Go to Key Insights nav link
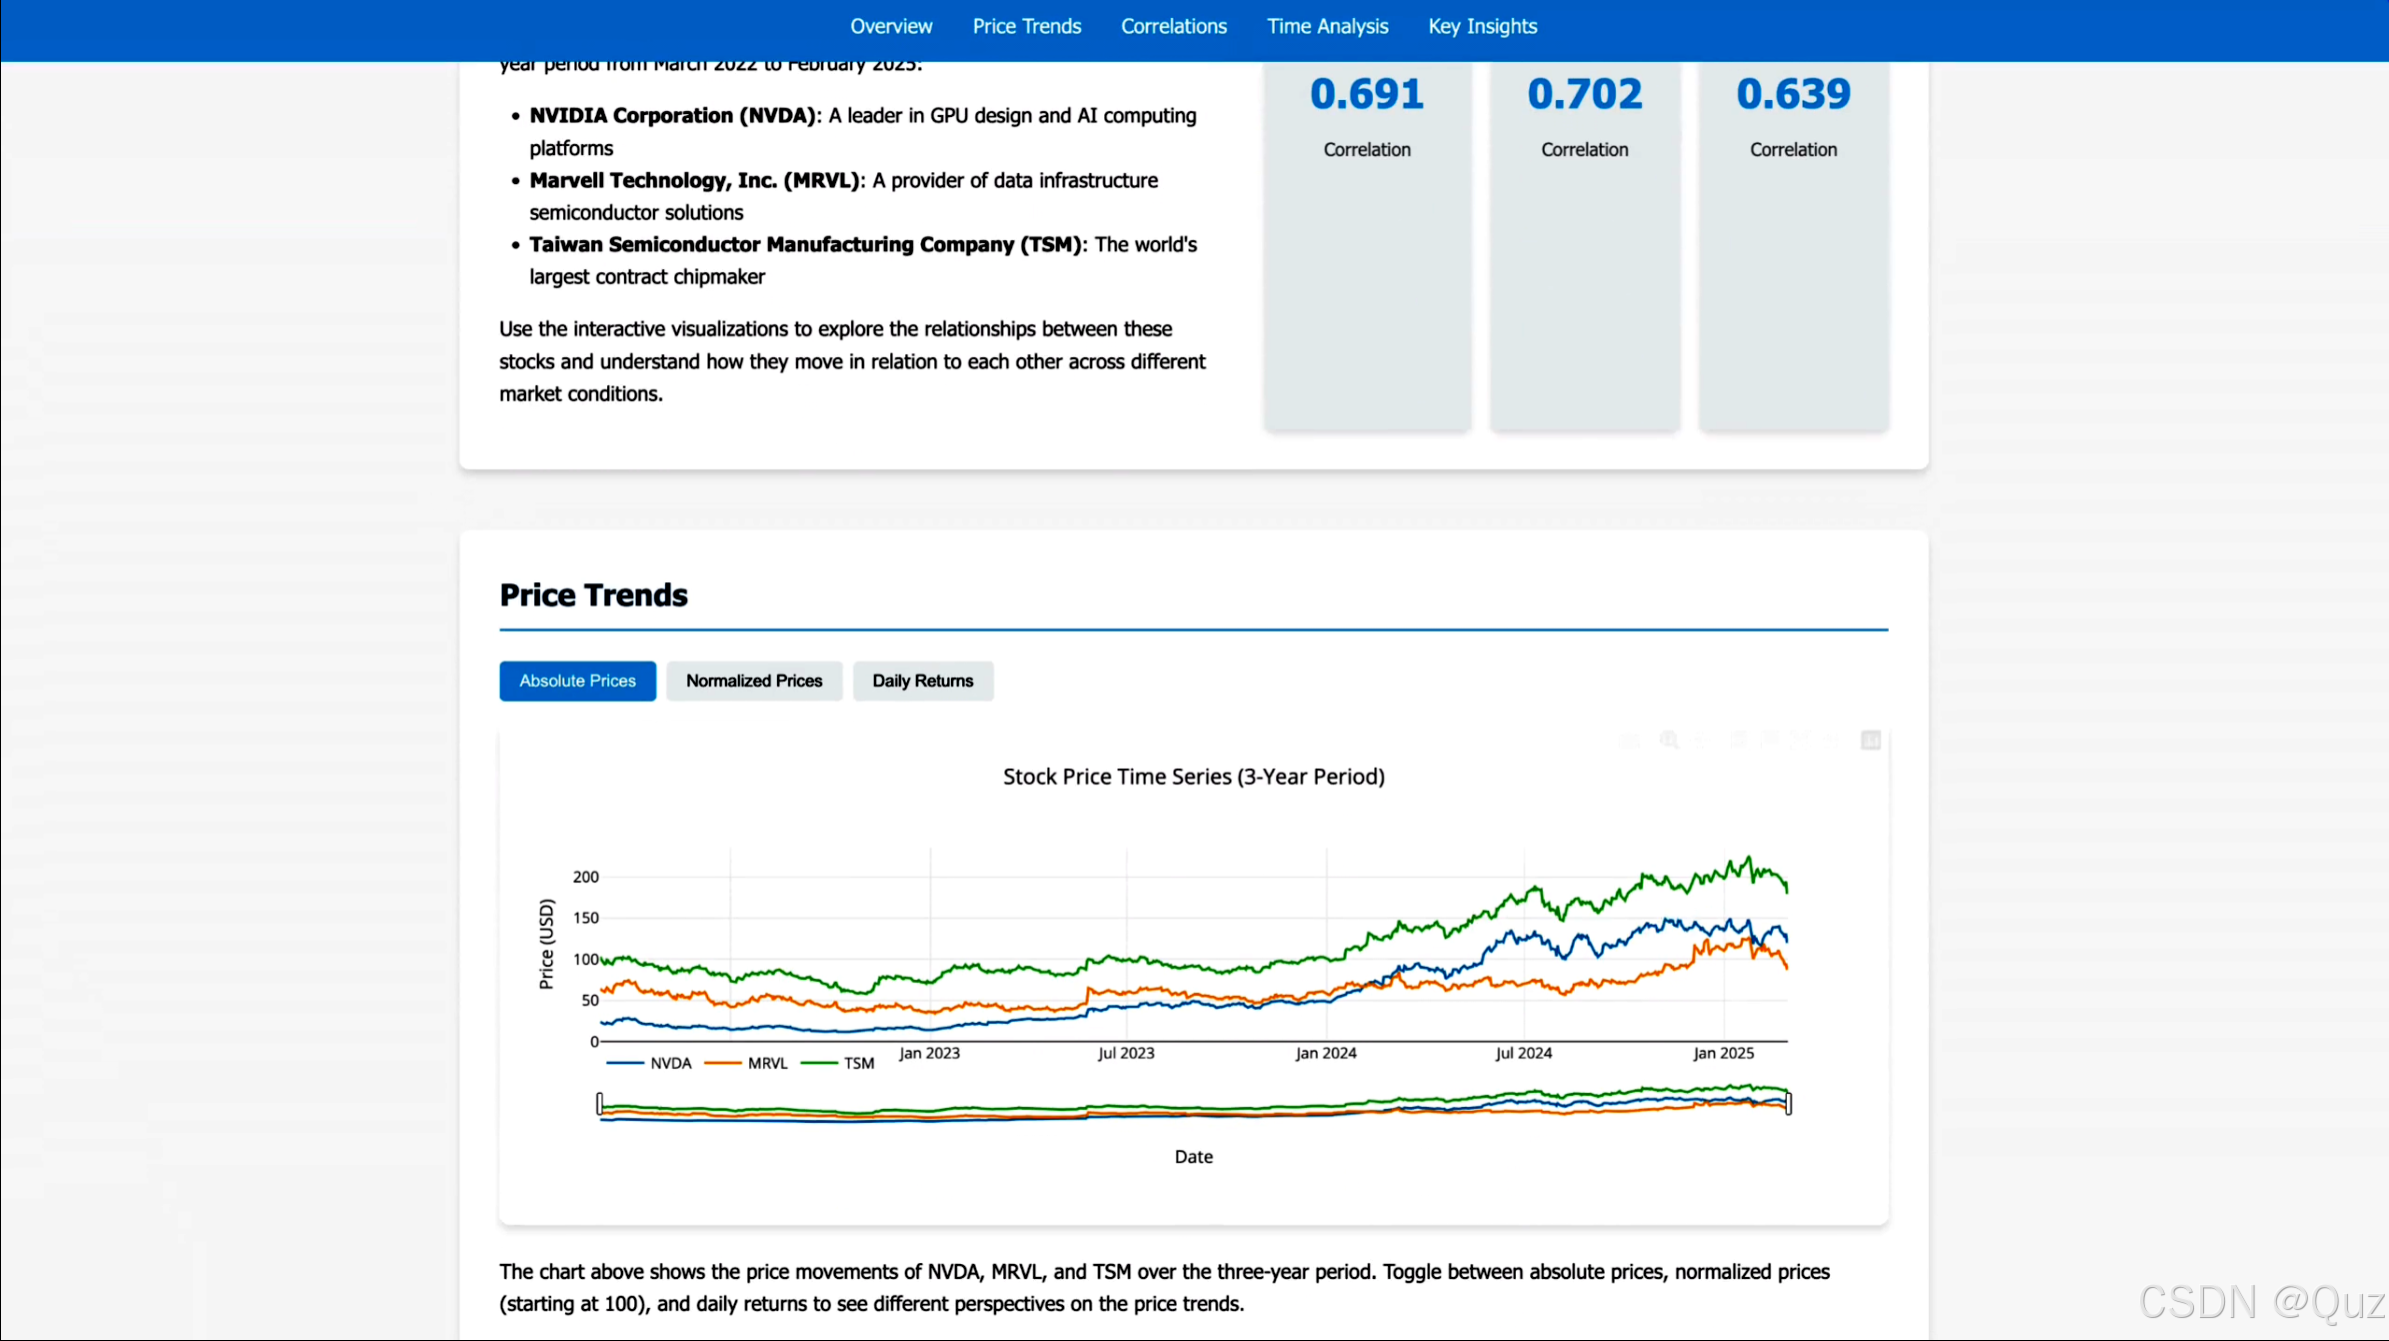This screenshot has height=1341, width=2389. [x=1482, y=27]
